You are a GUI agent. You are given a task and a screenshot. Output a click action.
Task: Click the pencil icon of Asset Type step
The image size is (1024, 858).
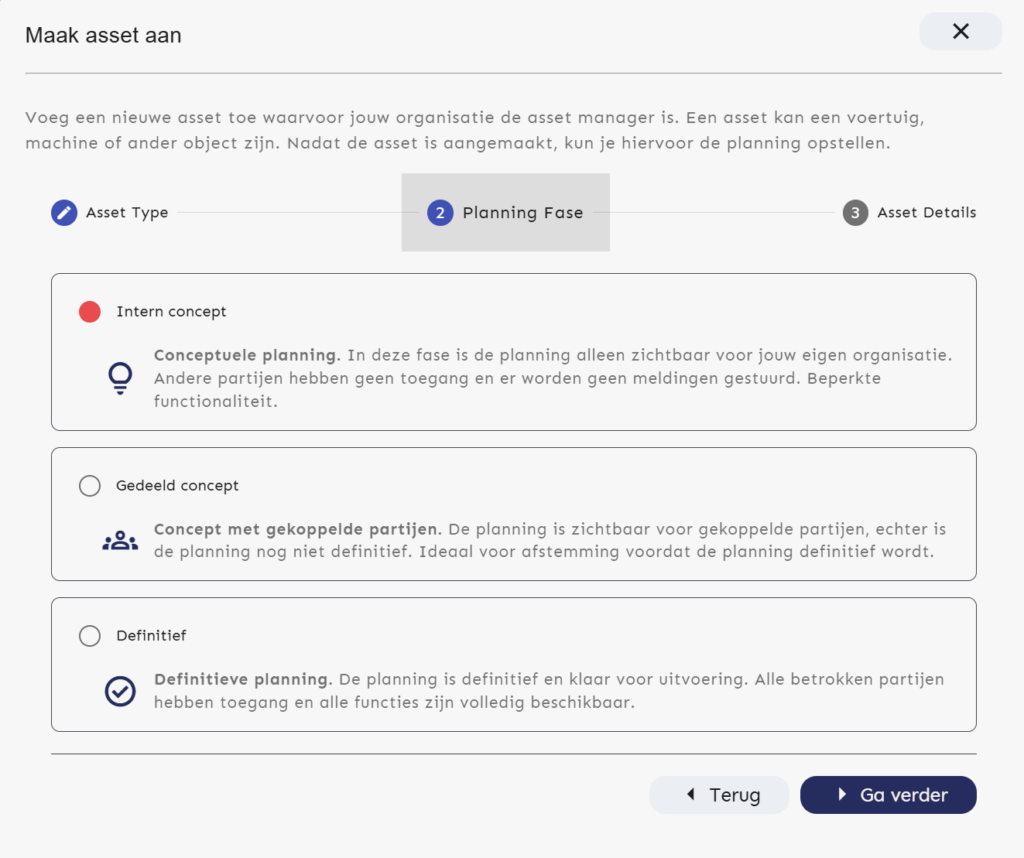[64, 212]
